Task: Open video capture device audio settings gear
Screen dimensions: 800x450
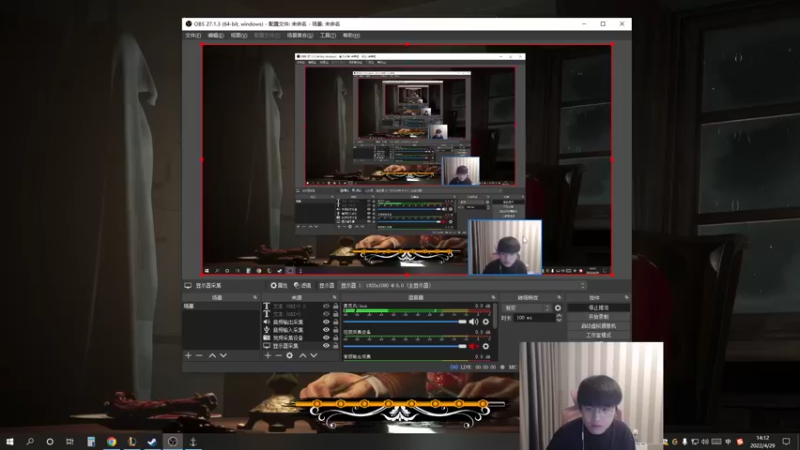Action: click(x=486, y=346)
